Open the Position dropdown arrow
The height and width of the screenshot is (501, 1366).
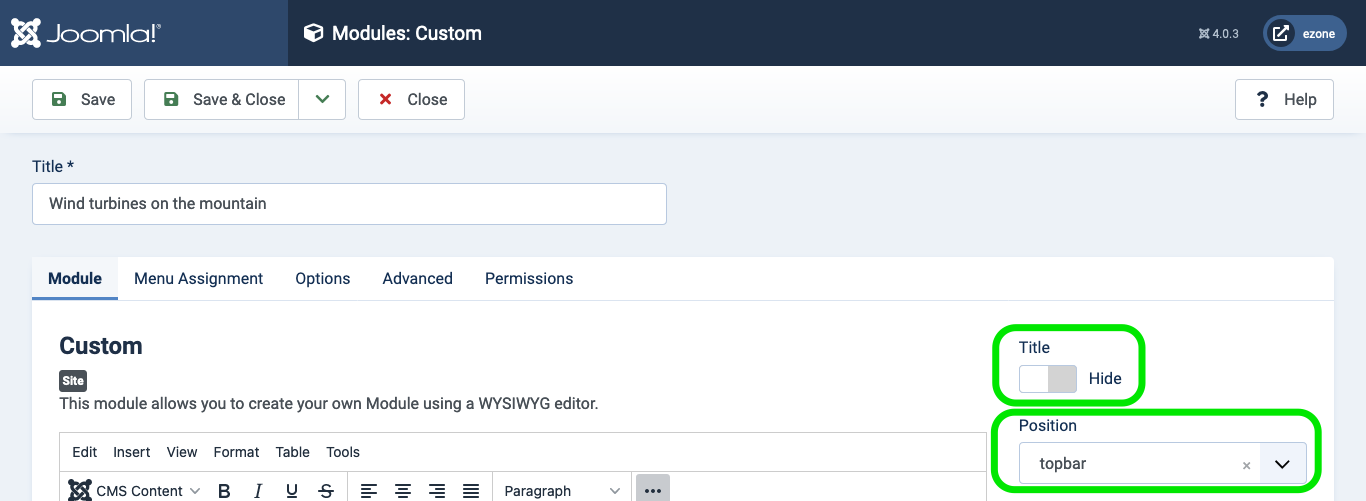click(x=1283, y=464)
